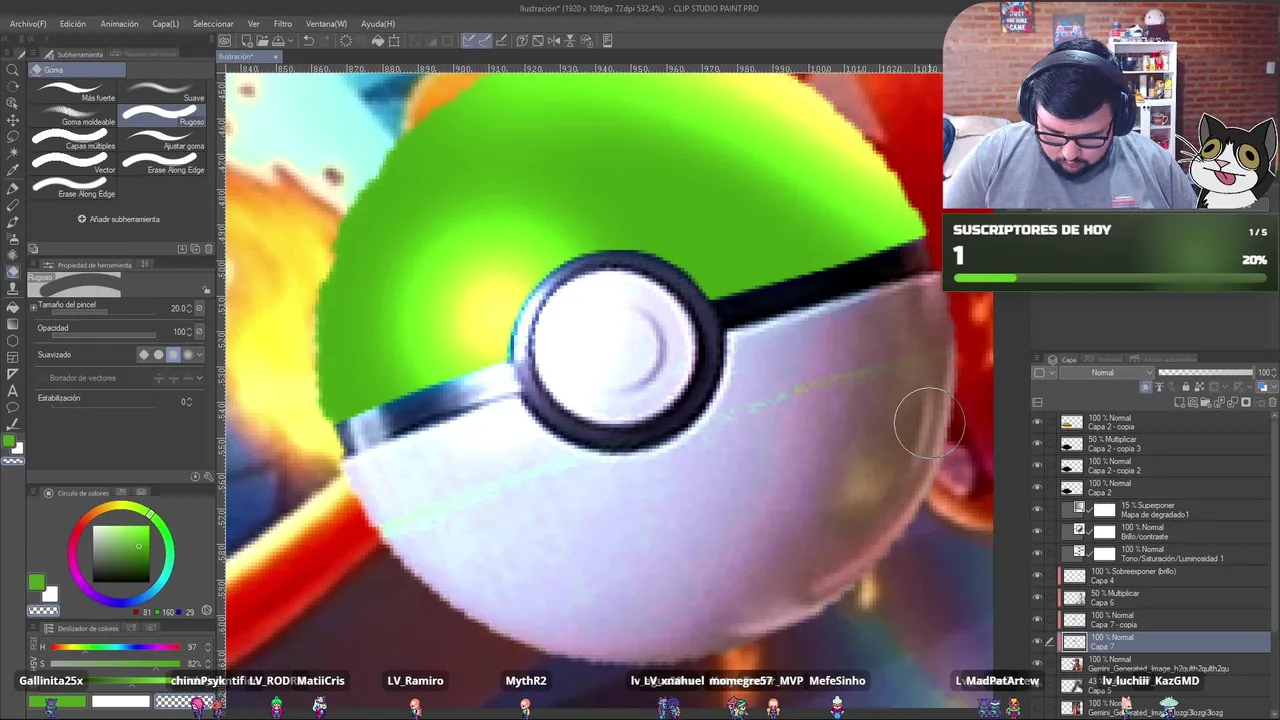Hide the Capa 2 - copia 3 layer
The image size is (1280, 720).
[1037, 444]
